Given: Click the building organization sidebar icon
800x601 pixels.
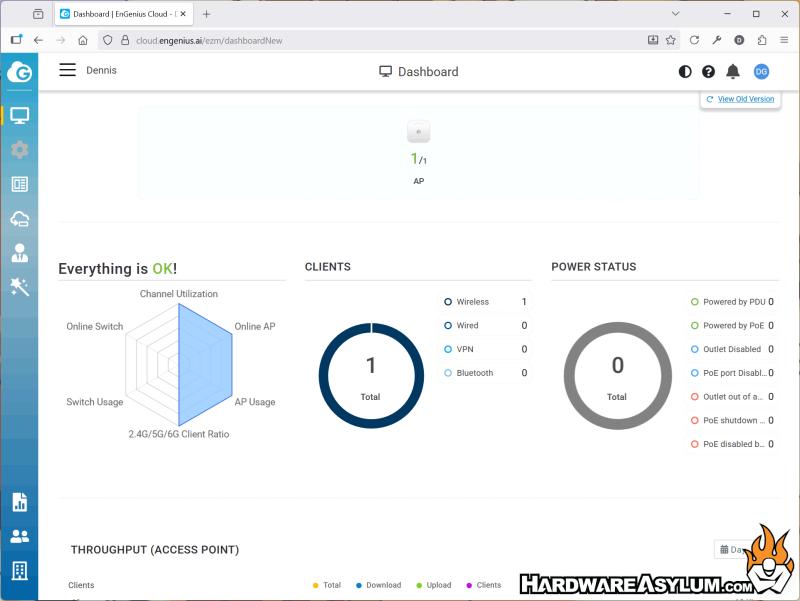Looking at the screenshot, I should point(19,571).
